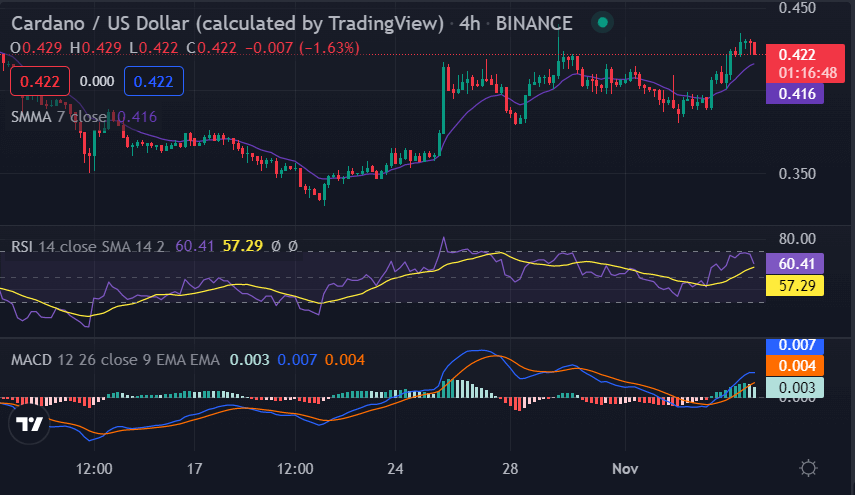
Task: Click the histogram value label 0.003
Action: pyautogui.click(x=795, y=388)
